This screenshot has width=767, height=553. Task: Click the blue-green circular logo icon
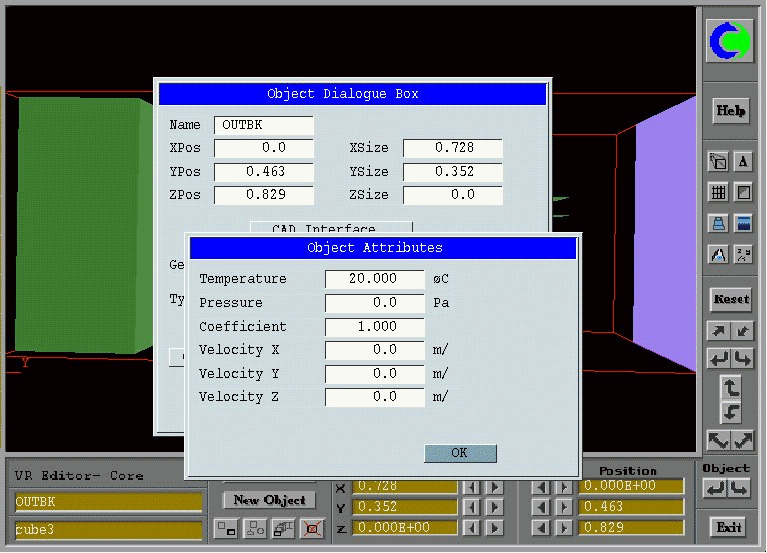[x=730, y=41]
